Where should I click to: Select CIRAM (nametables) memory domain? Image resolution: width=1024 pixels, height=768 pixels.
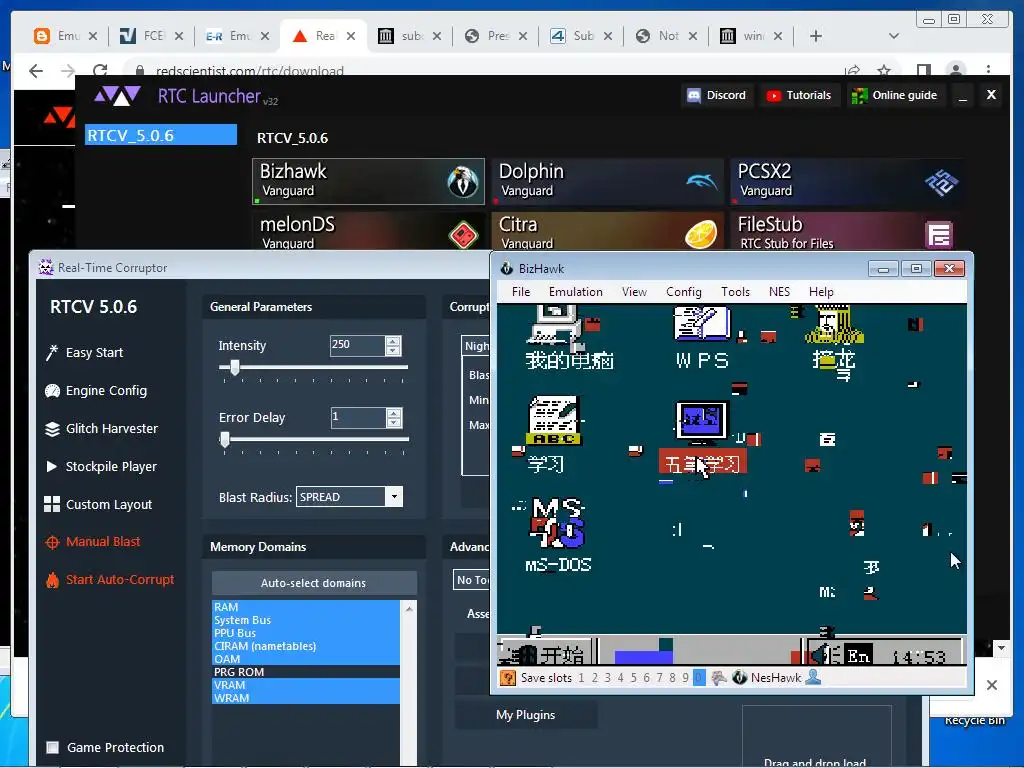point(306,647)
